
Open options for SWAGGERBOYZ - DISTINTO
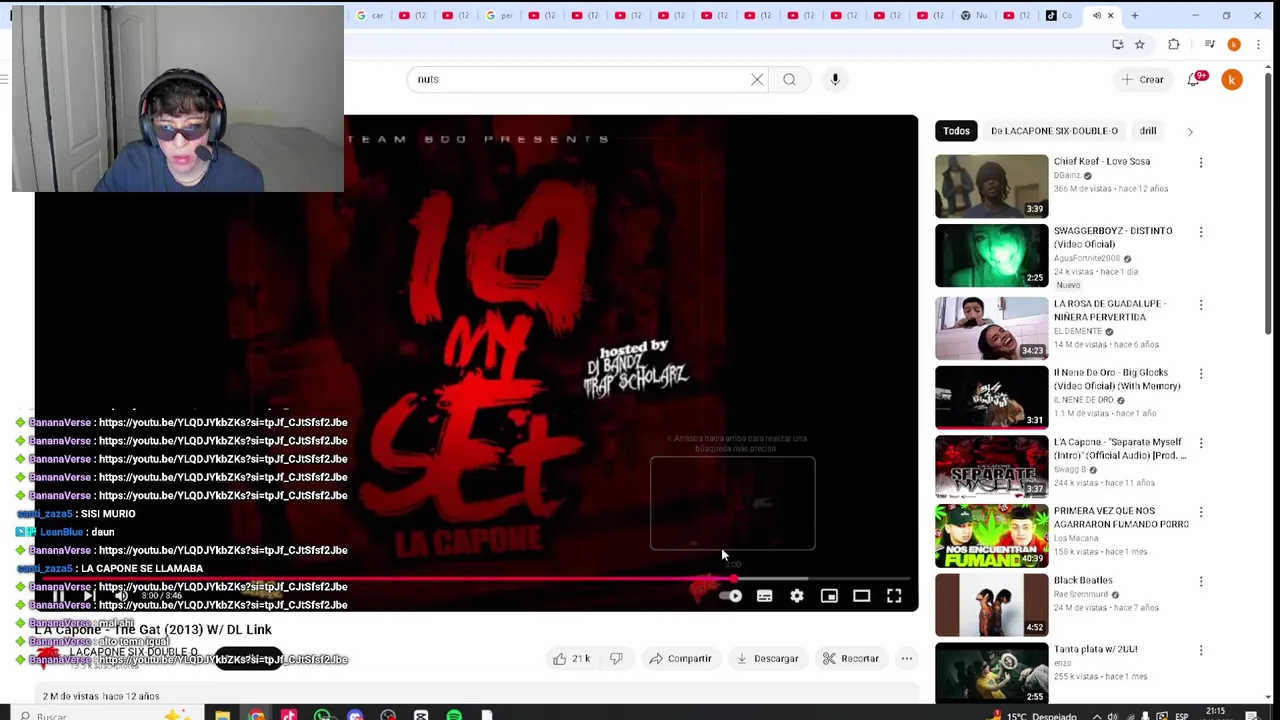[1201, 232]
